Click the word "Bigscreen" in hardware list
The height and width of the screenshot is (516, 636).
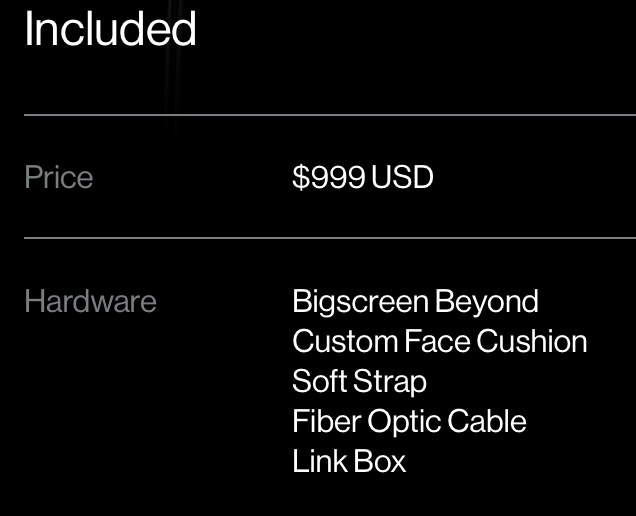click(x=361, y=302)
